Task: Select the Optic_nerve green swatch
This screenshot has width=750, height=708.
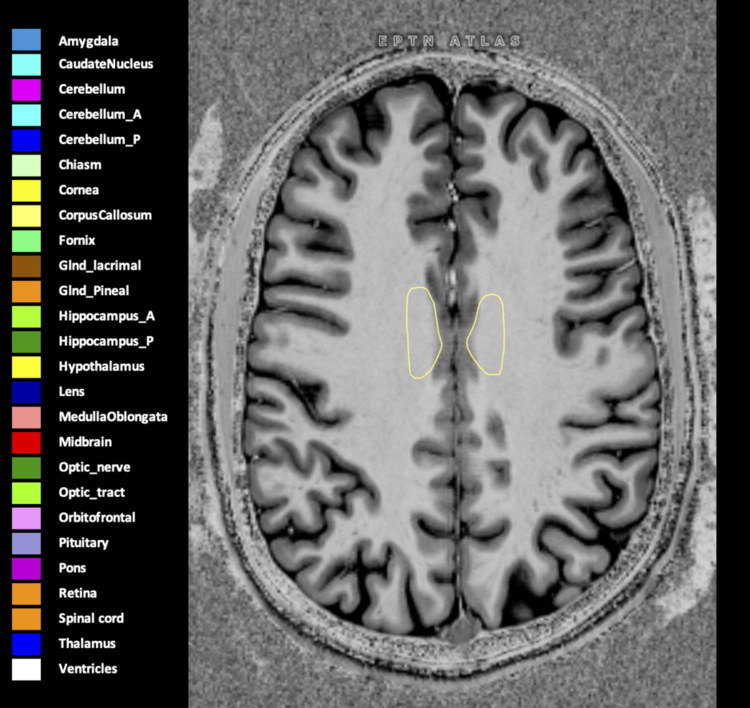Action: pos(26,468)
